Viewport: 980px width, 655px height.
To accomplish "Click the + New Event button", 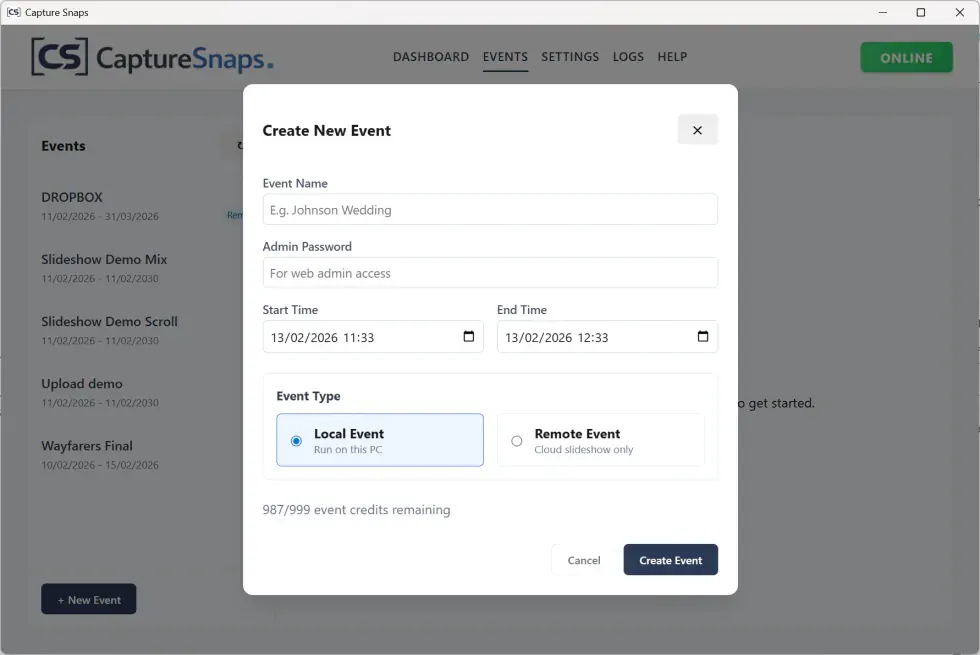I will 89,599.
